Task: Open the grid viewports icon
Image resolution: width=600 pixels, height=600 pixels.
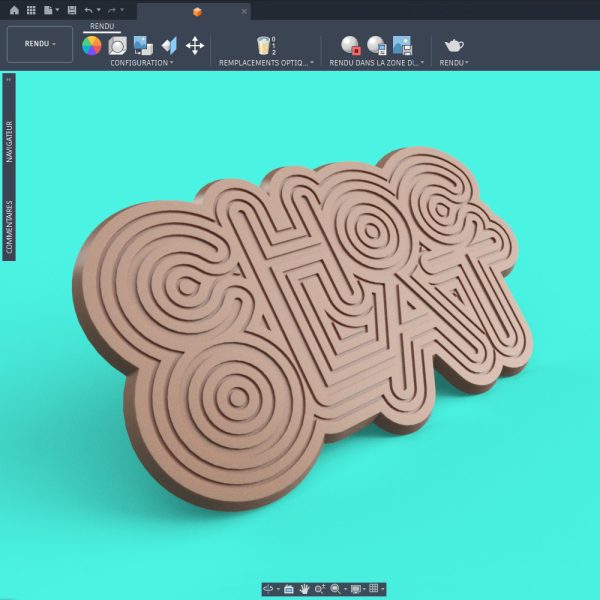Action: 374,589
